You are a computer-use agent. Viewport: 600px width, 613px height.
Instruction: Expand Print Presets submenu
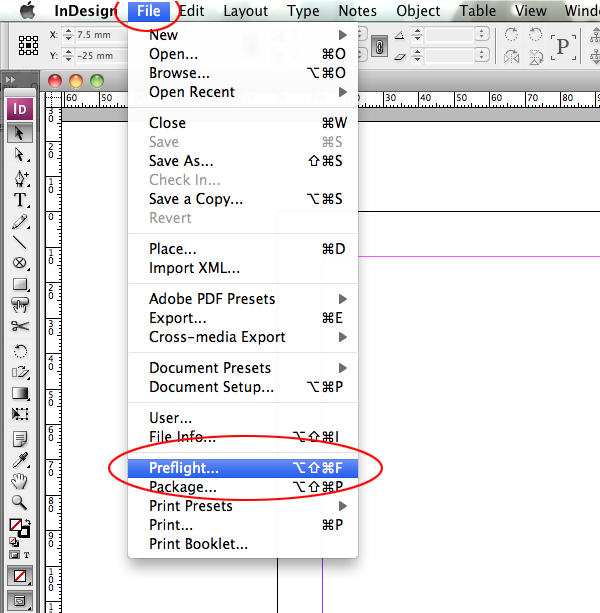243,506
